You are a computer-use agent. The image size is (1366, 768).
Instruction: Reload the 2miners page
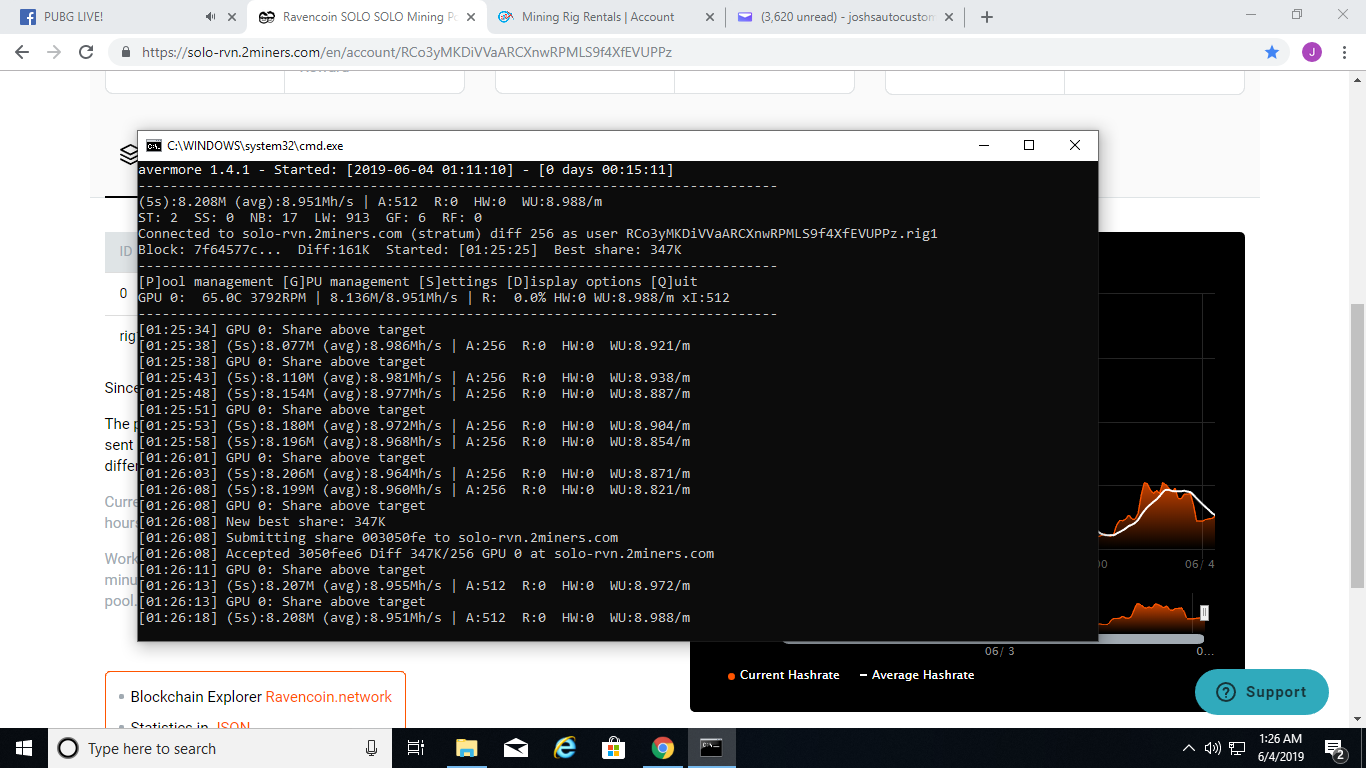(86, 52)
